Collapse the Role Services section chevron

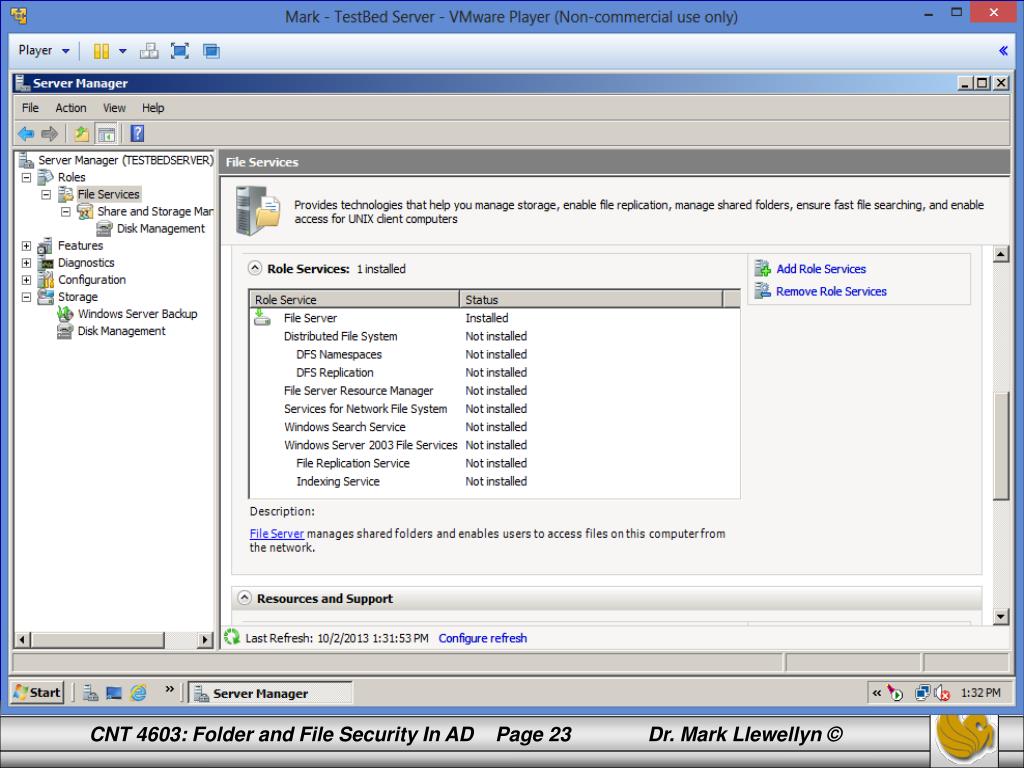click(x=255, y=268)
